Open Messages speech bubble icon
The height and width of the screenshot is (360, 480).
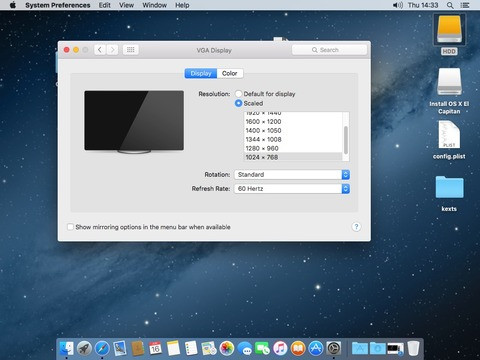click(x=245, y=349)
